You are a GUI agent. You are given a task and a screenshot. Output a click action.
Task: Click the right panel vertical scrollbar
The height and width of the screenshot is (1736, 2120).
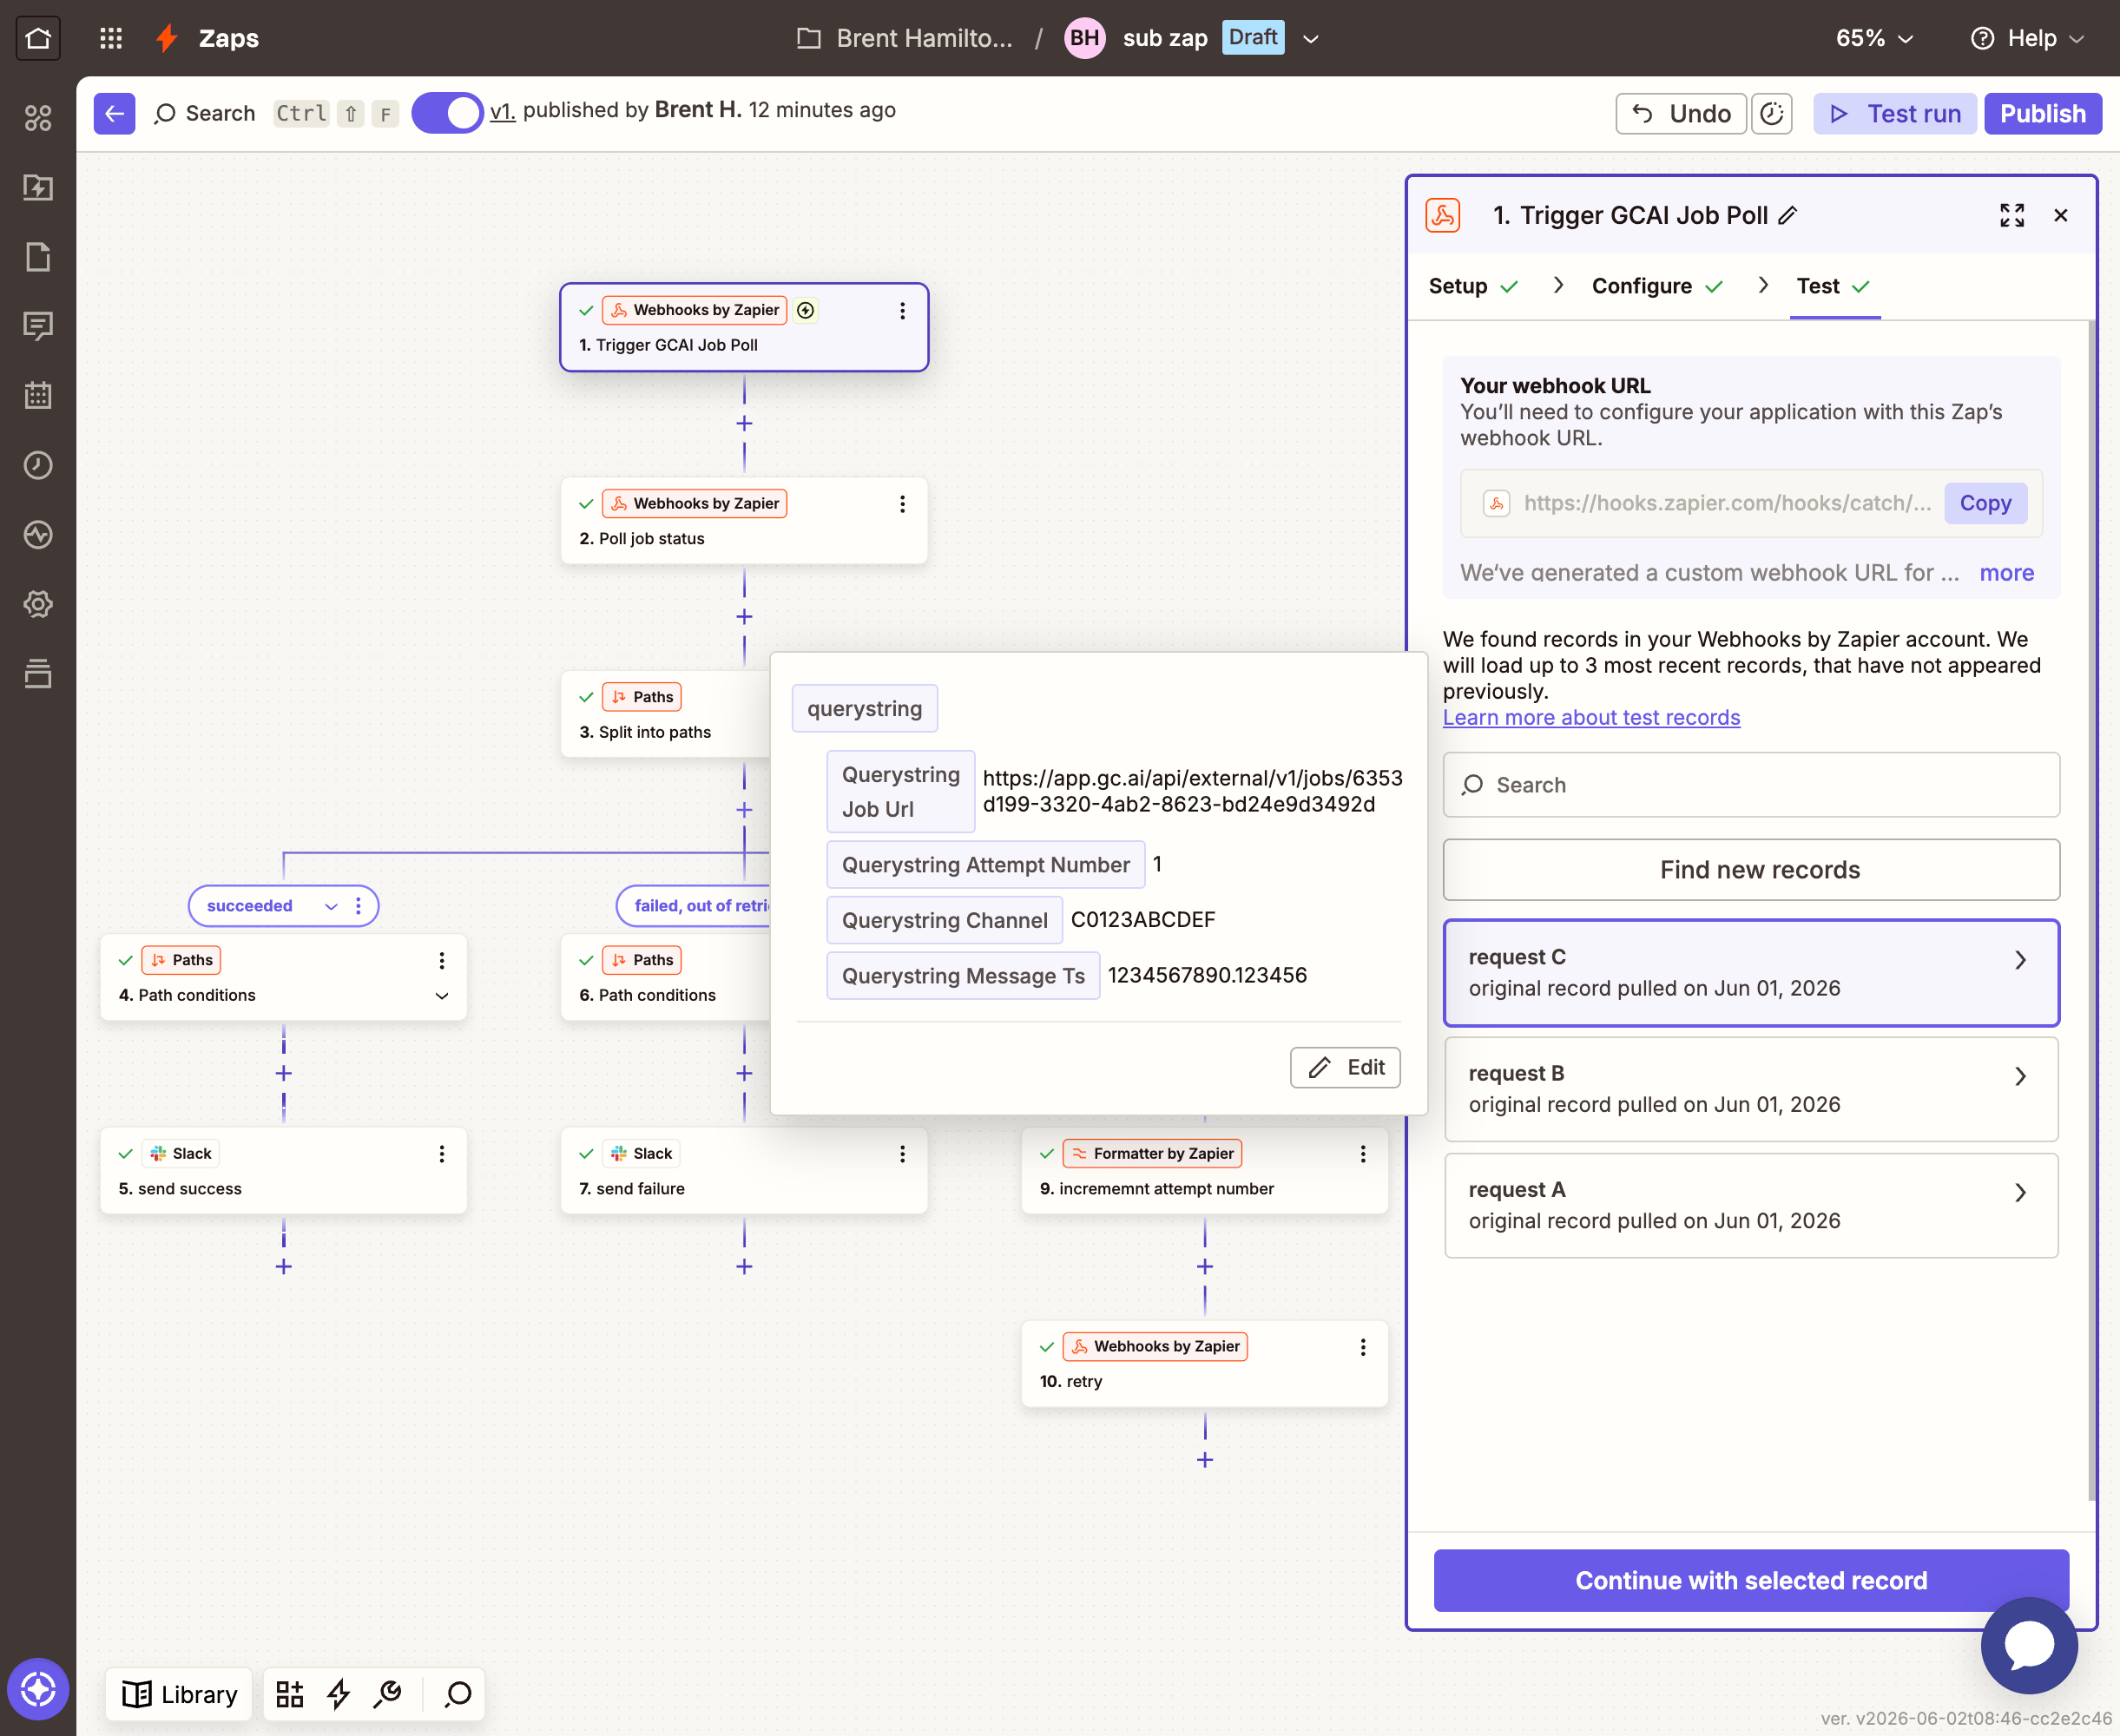[2091, 910]
